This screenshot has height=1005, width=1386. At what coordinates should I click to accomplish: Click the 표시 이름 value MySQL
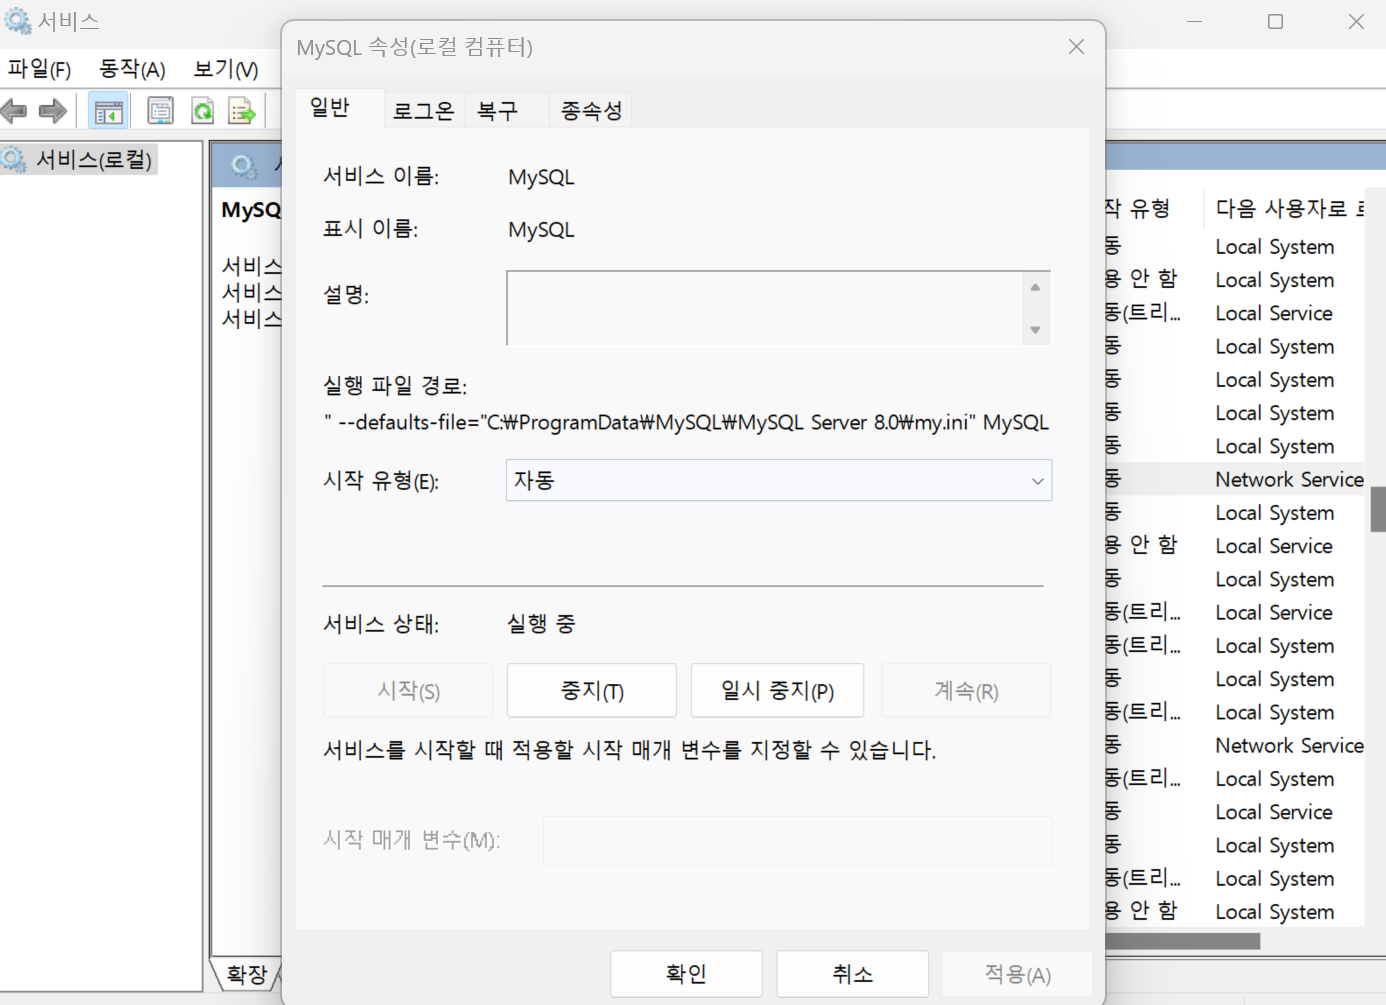click(x=541, y=230)
